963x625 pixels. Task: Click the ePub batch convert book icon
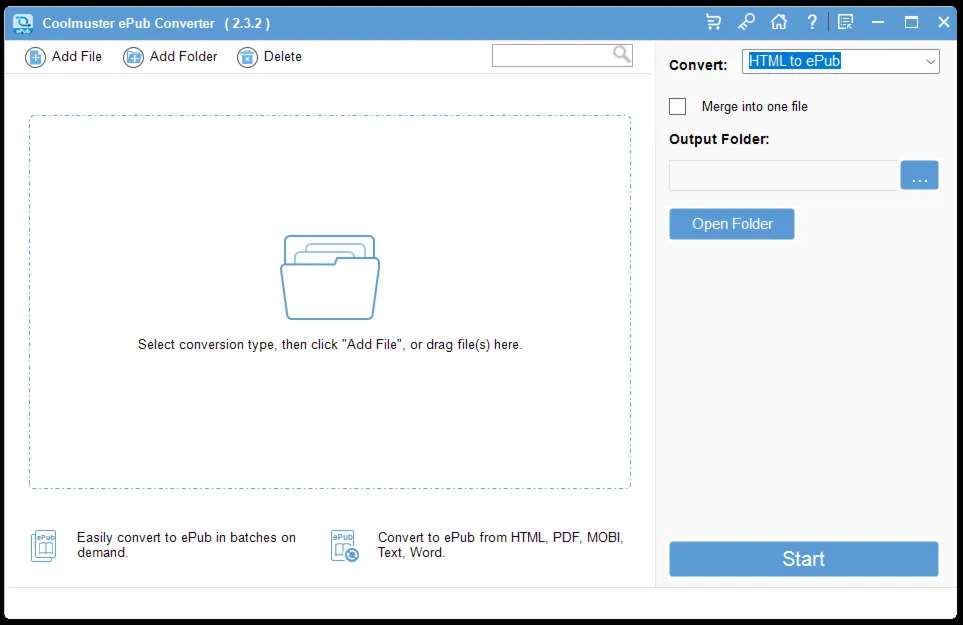click(x=44, y=546)
